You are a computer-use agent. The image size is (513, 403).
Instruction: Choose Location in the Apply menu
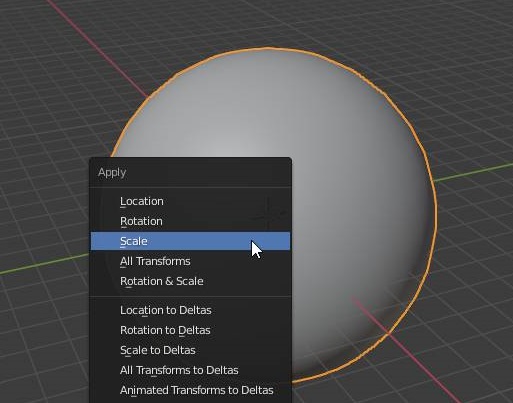click(190, 201)
